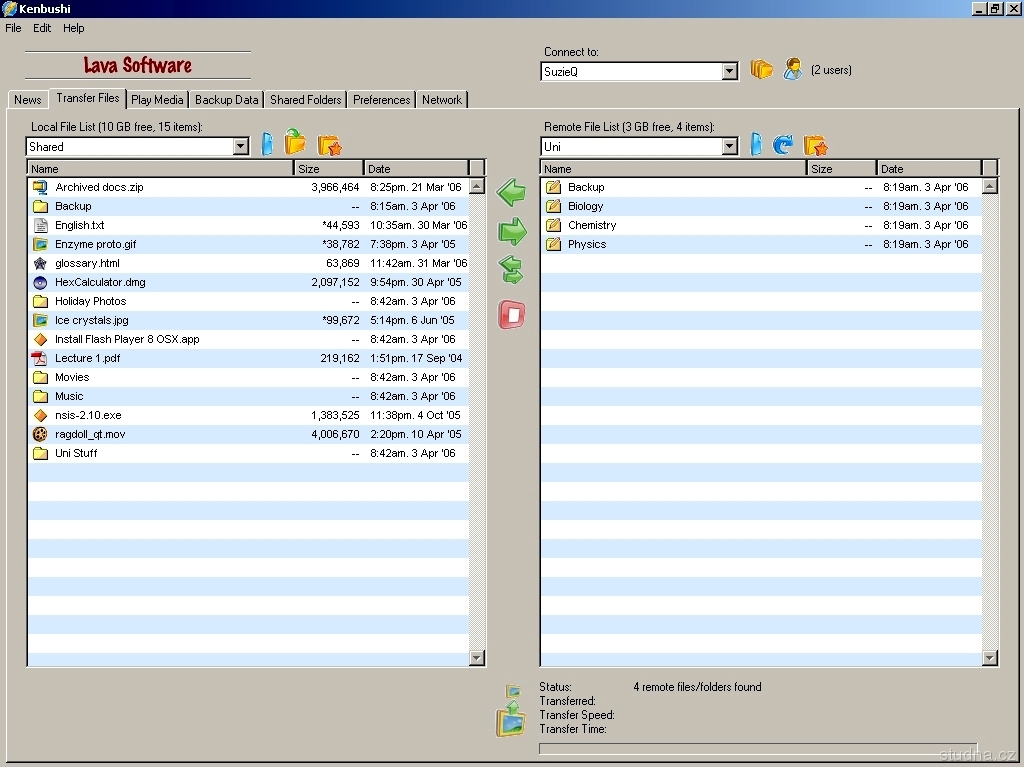Click the green right arrow transfer icon
This screenshot has width=1024, height=767.
point(512,232)
